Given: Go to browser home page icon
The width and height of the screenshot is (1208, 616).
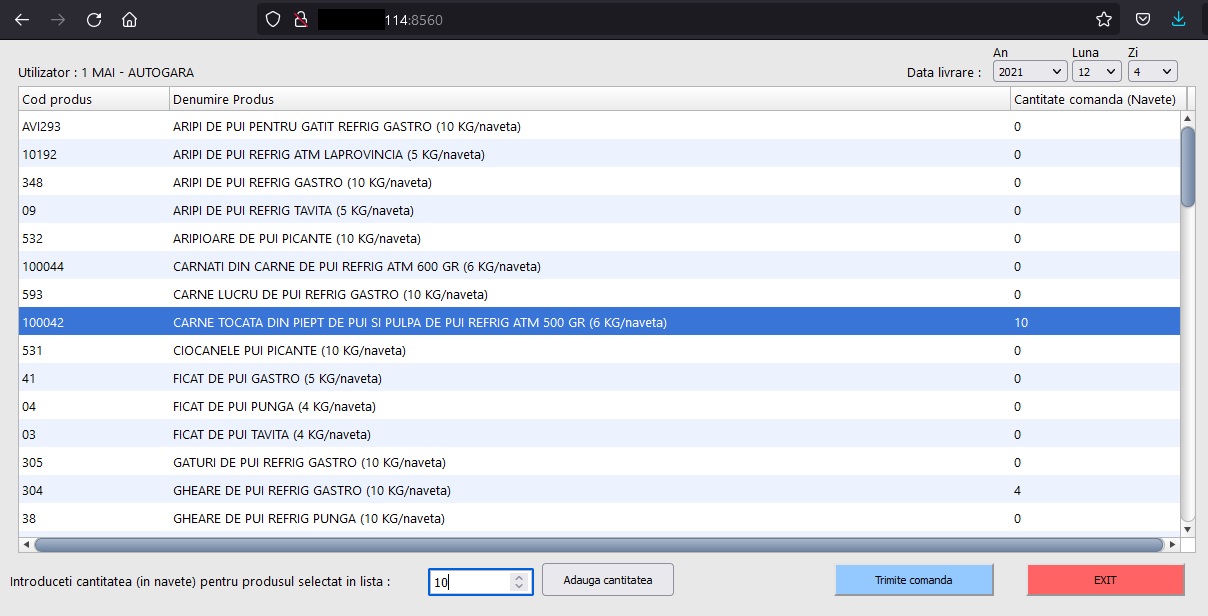Looking at the screenshot, I should pyautogui.click(x=129, y=20).
